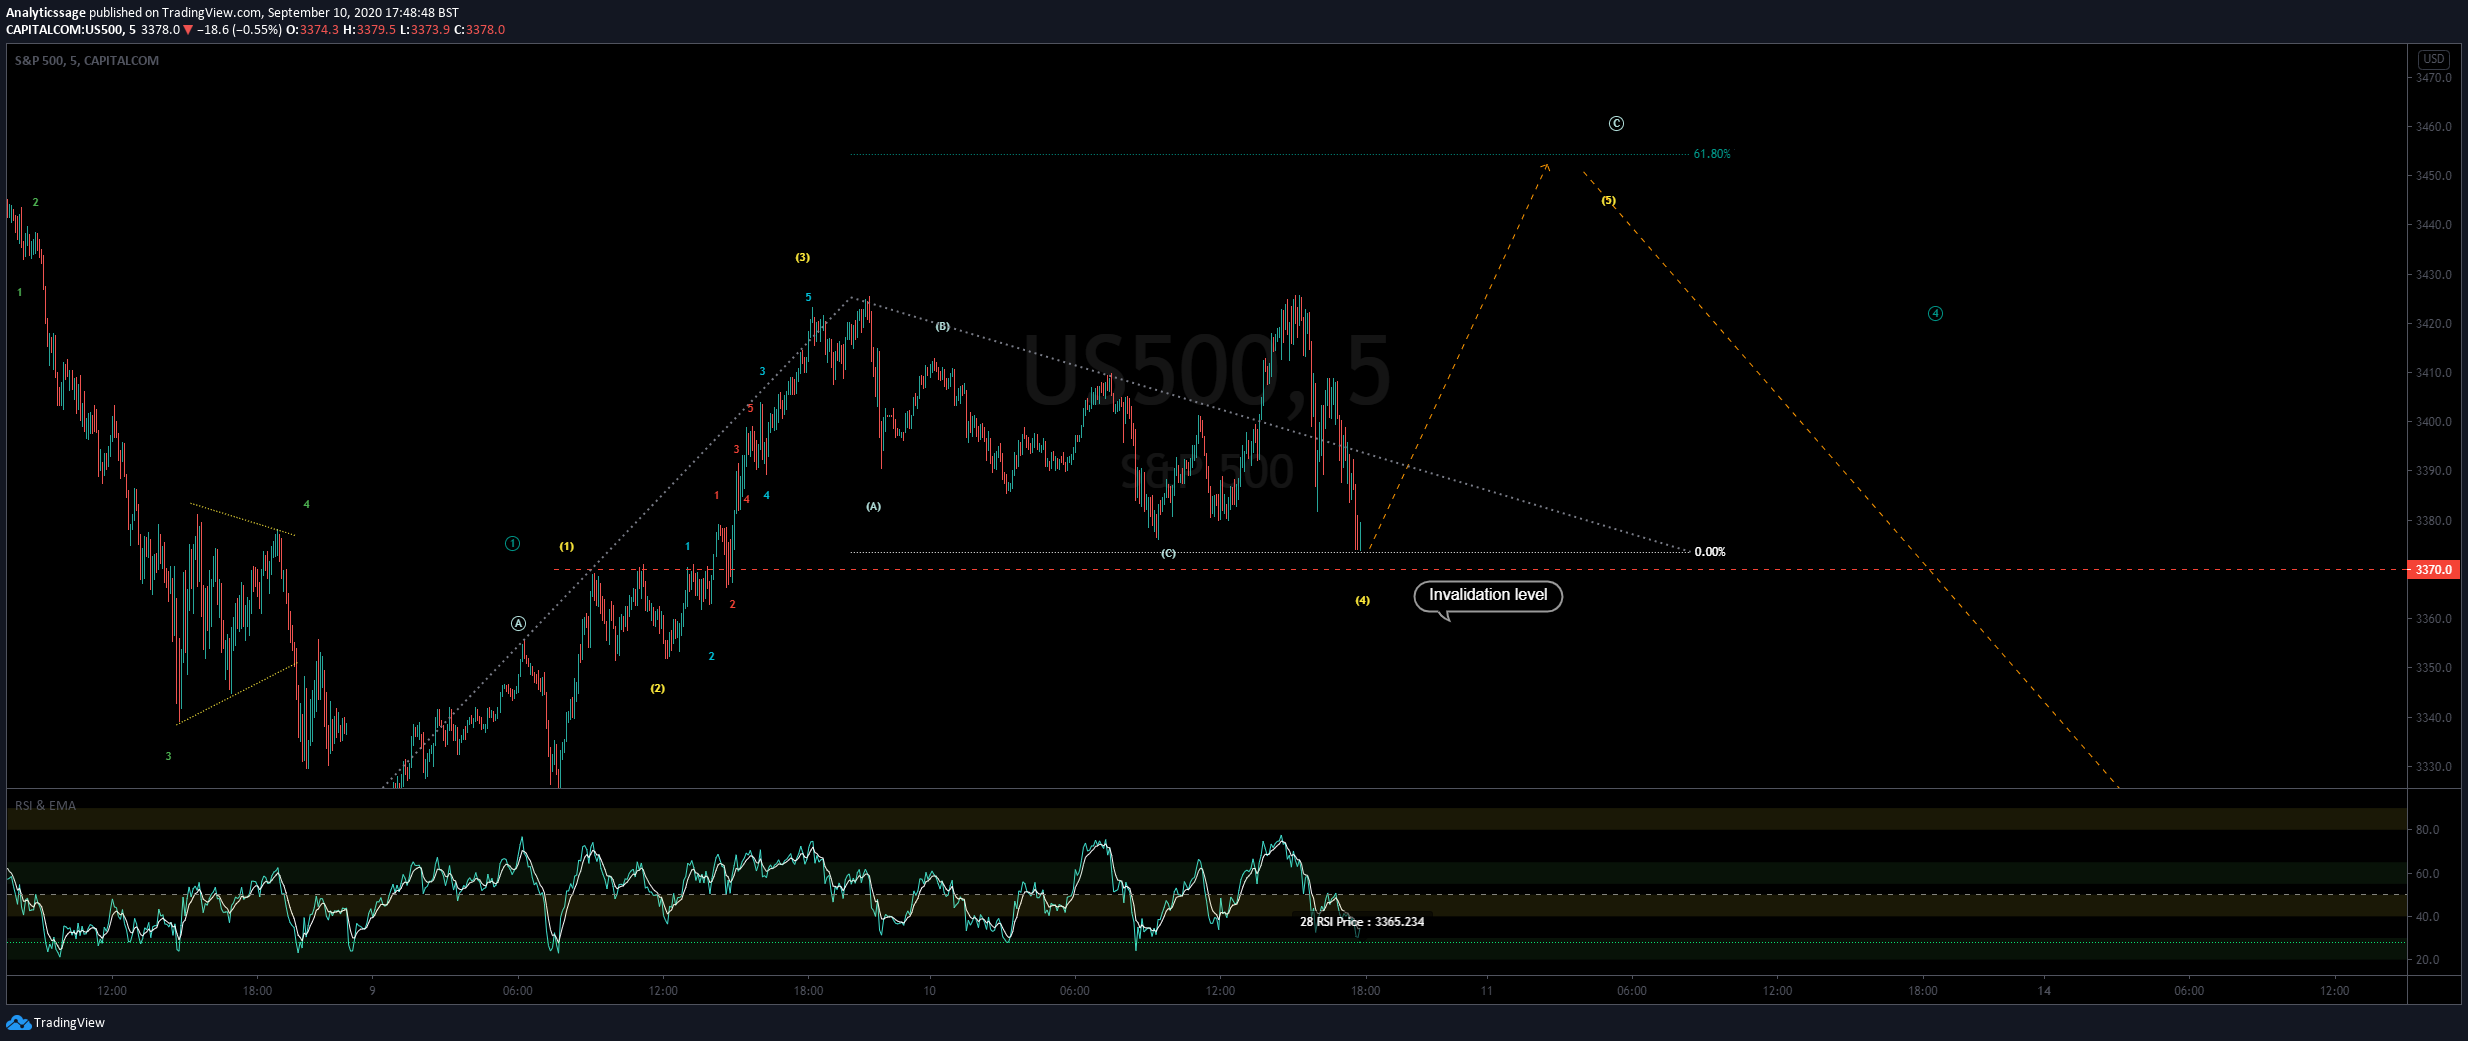Select circled green 4 wave label

pos(1935,314)
